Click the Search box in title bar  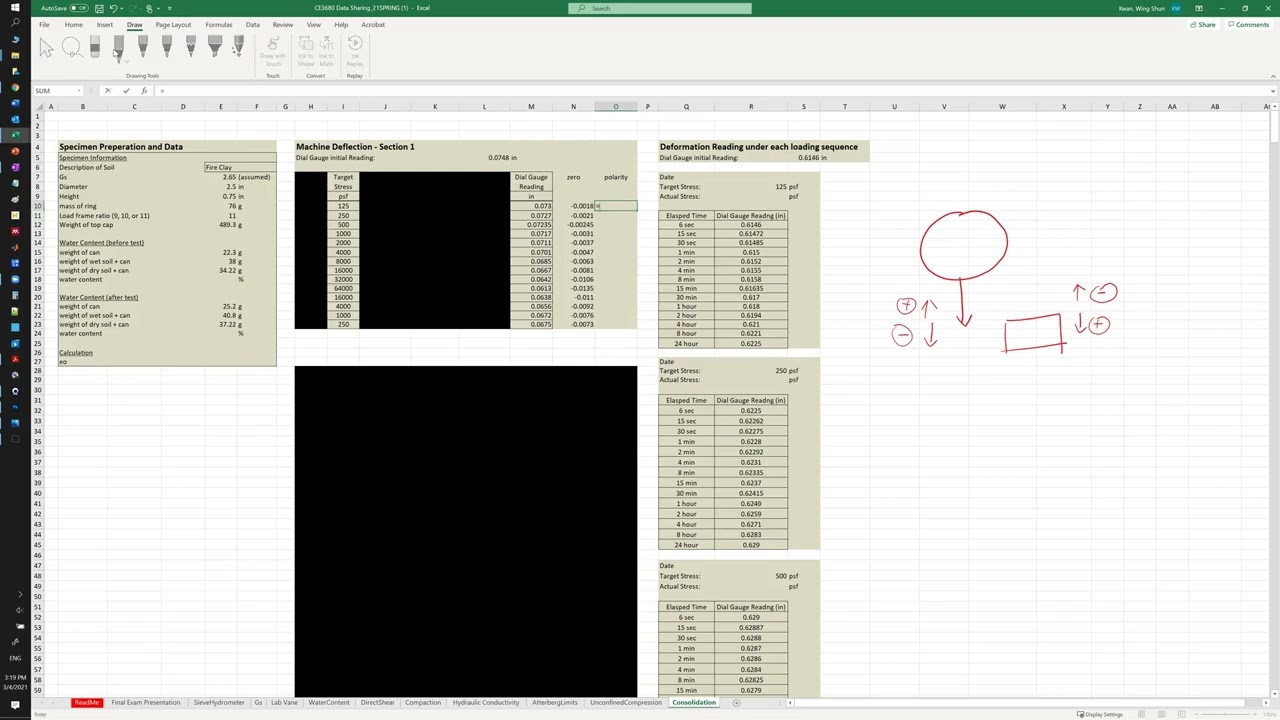pos(660,8)
